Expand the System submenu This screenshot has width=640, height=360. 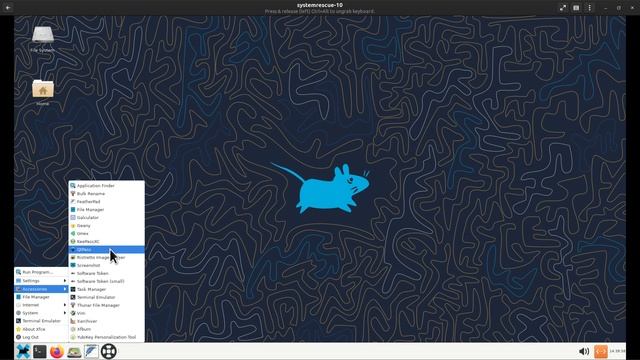[41, 313]
